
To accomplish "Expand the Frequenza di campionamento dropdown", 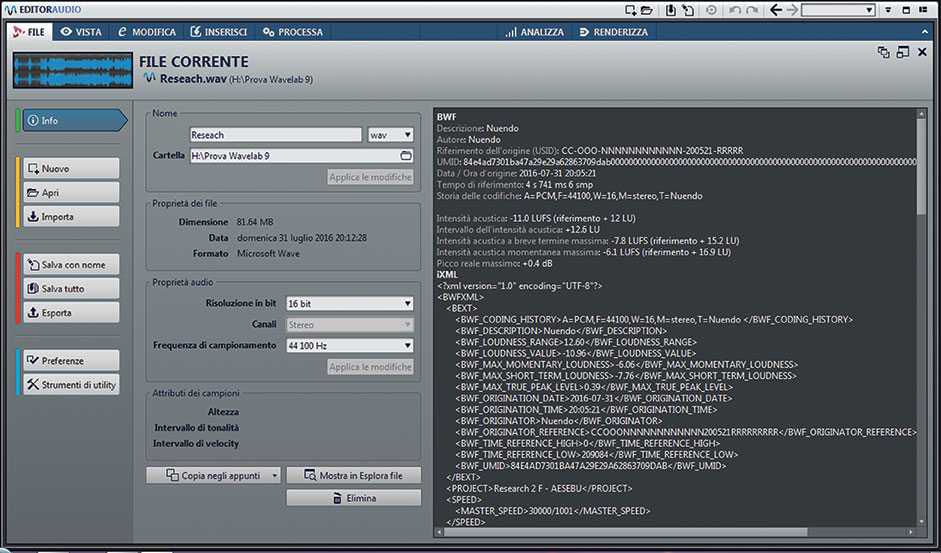I will click(348, 346).
